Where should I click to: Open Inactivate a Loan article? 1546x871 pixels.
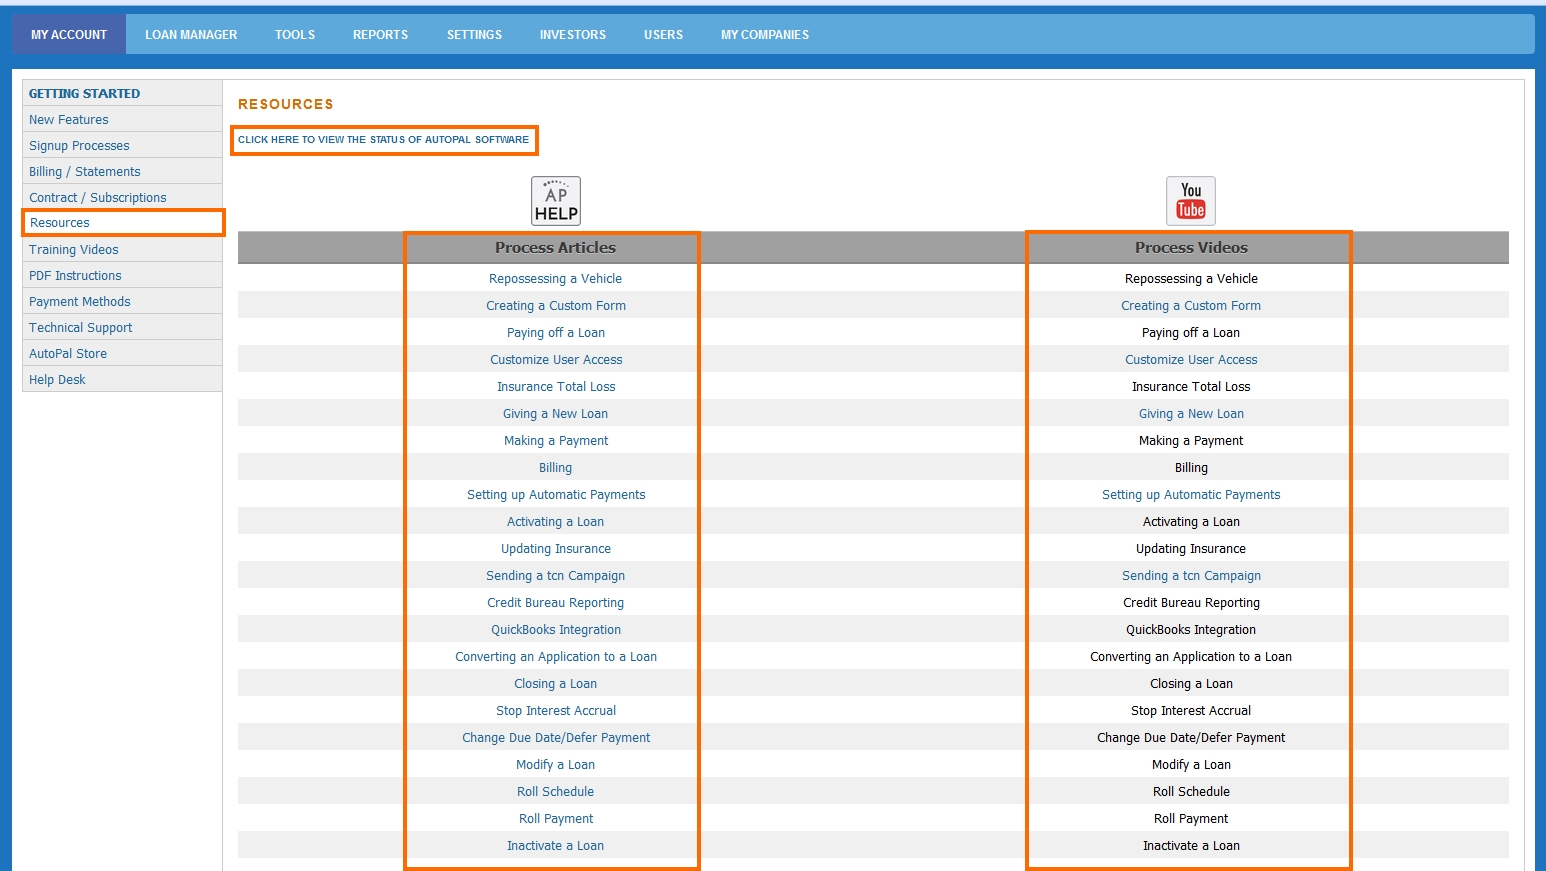[x=555, y=846]
